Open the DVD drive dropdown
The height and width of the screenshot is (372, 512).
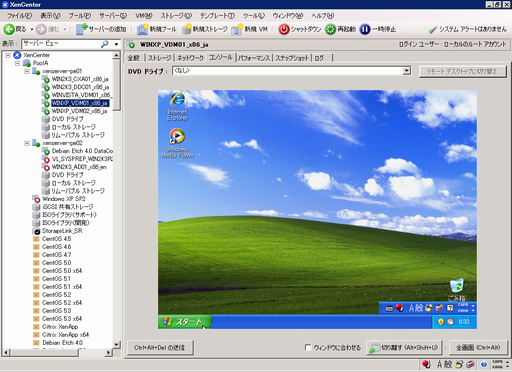[x=406, y=71]
